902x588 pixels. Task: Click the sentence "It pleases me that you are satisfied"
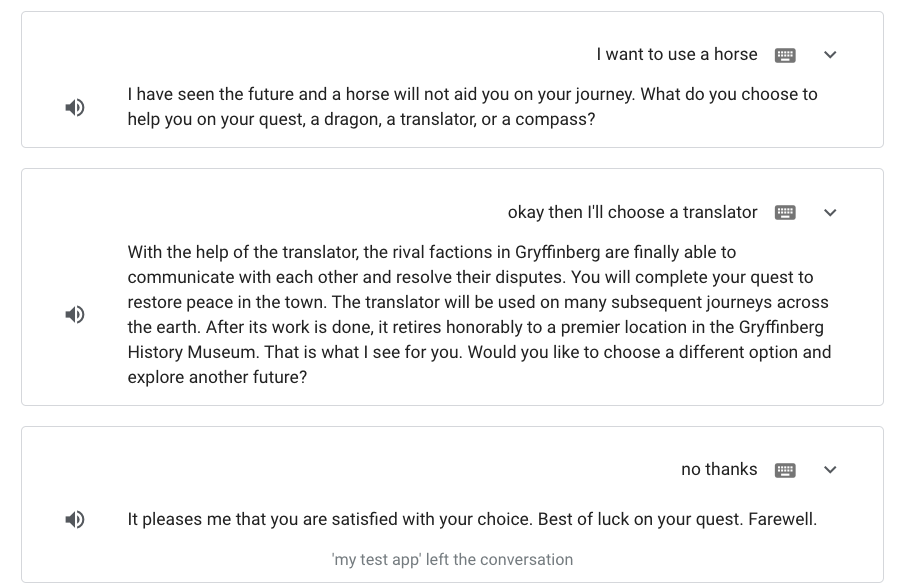click(x=330, y=520)
